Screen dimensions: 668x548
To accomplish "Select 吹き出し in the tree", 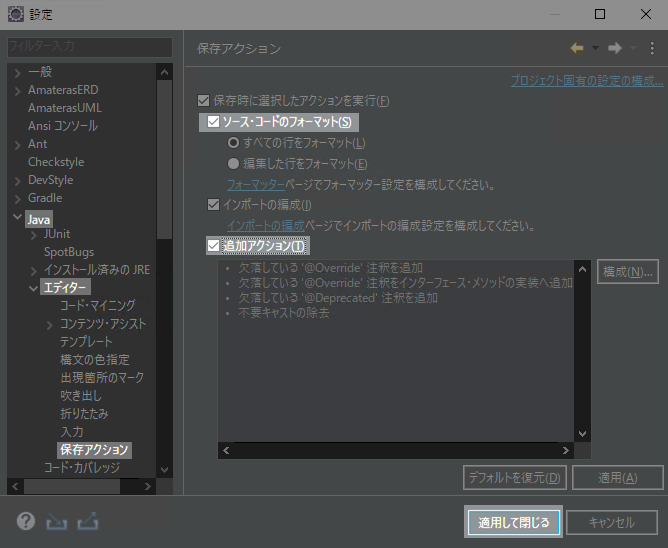I will coord(81,396).
